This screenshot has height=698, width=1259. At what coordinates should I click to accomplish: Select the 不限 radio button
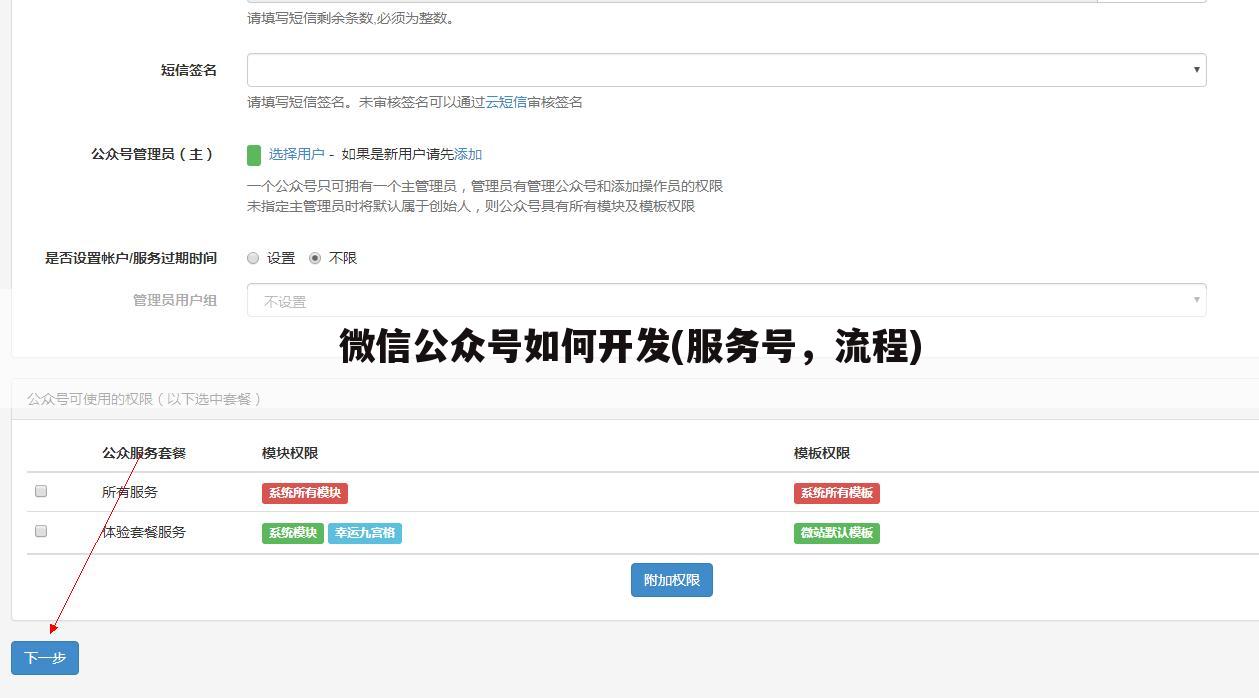315,258
